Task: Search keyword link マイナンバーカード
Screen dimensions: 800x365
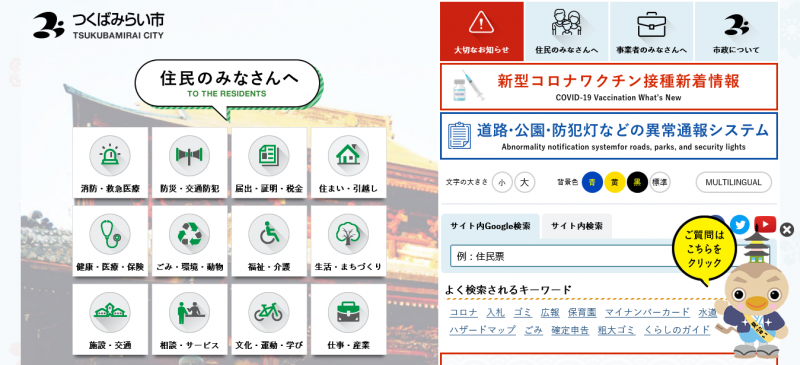Action: click(x=647, y=312)
